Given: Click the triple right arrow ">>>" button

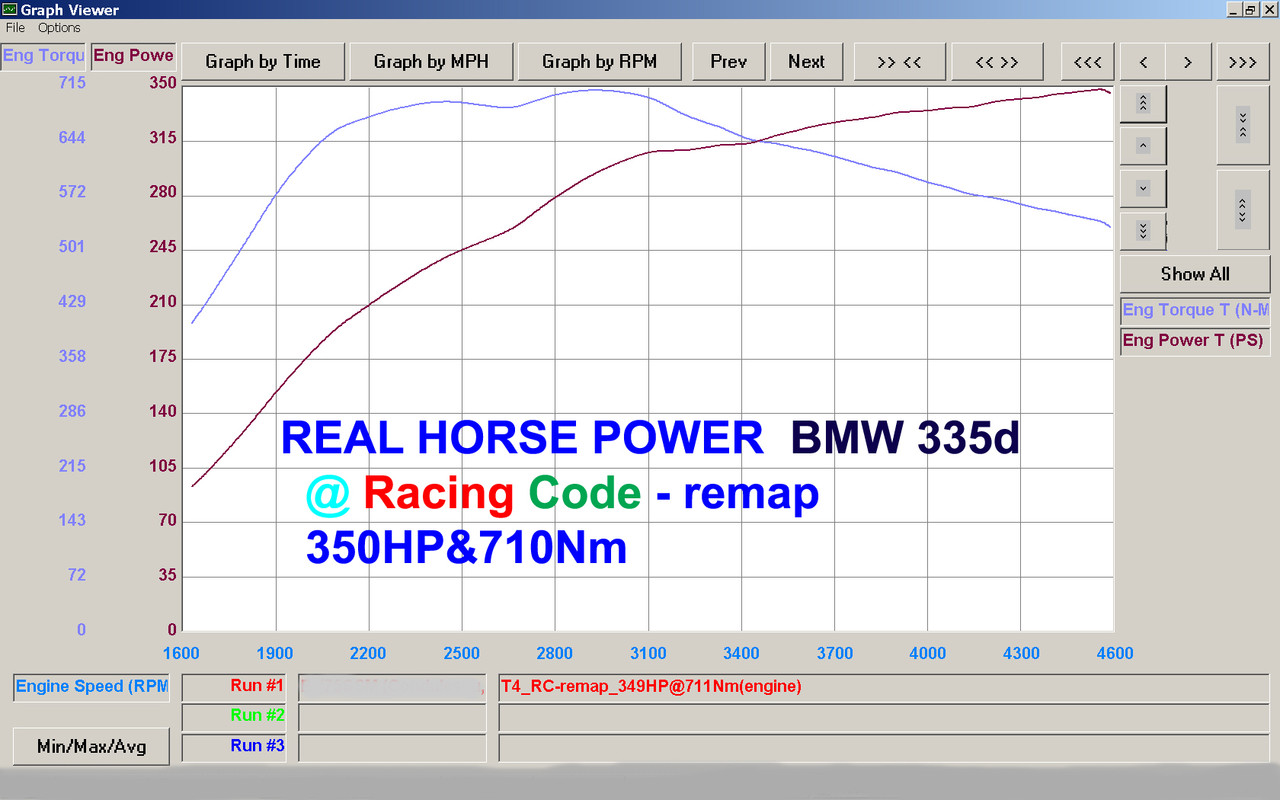Looking at the screenshot, I should pyautogui.click(x=1243, y=62).
